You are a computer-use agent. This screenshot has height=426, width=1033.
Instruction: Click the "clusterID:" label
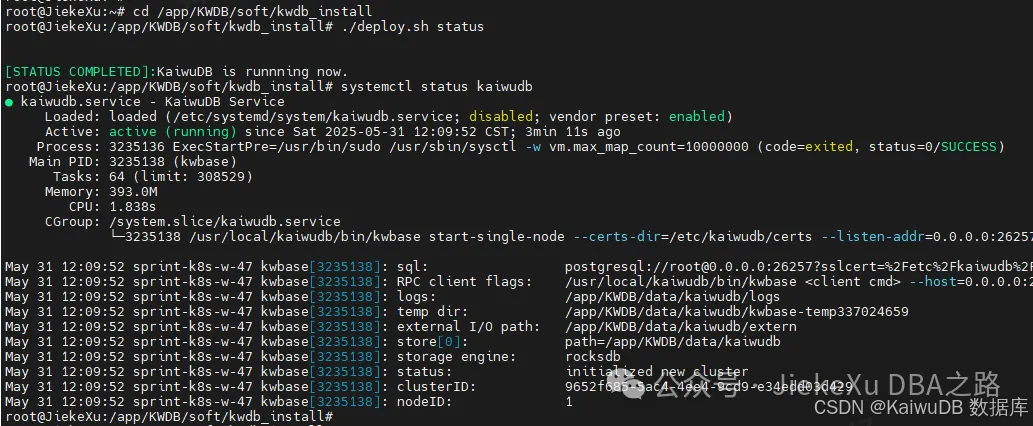[437, 386]
